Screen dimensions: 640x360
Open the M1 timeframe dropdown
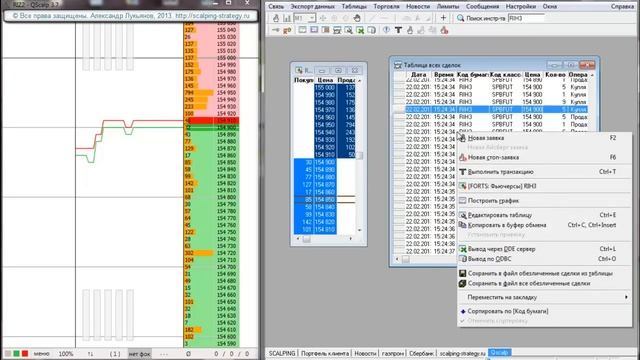click(x=304, y=18)
